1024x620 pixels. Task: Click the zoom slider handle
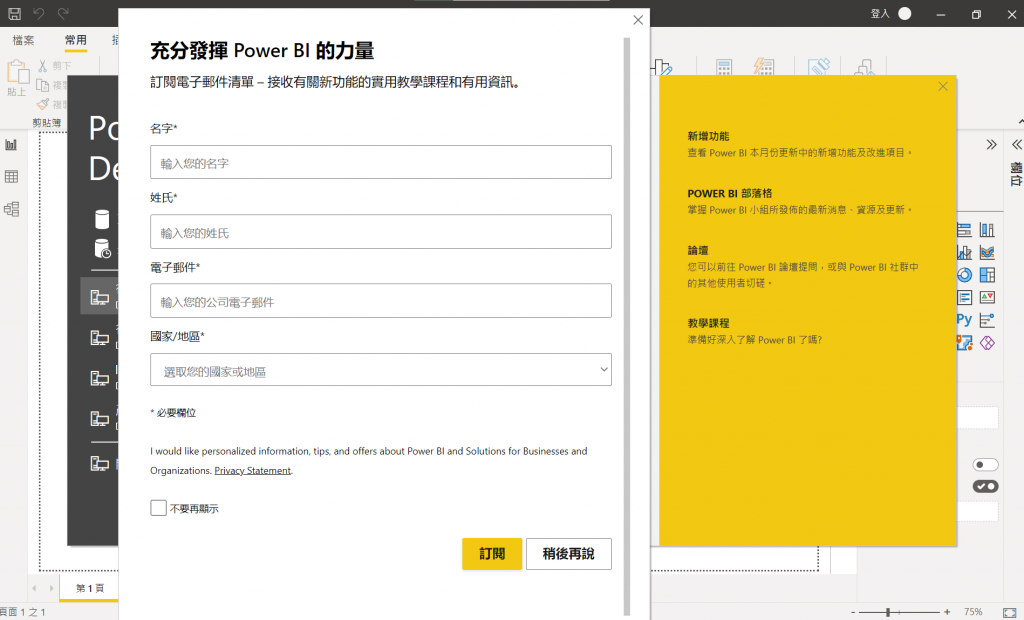[x=888, y=612]
